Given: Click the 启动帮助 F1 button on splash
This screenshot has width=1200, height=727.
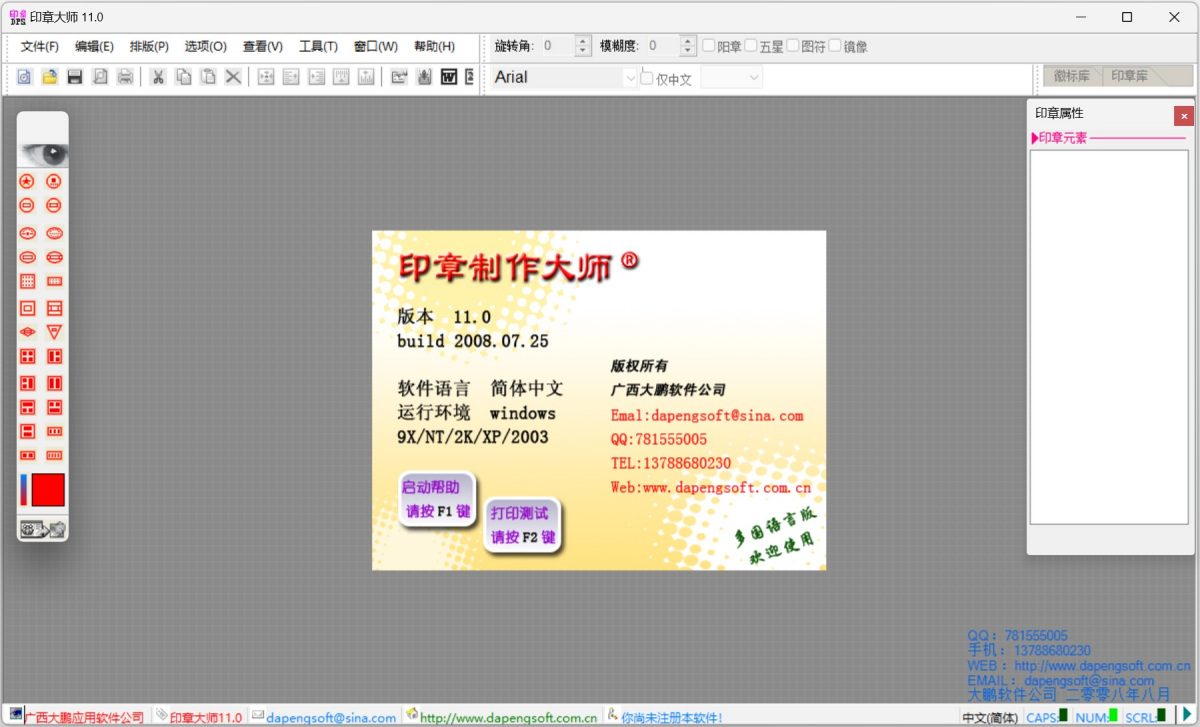Looking at the screenshot, I should click(x=435, y=499).
